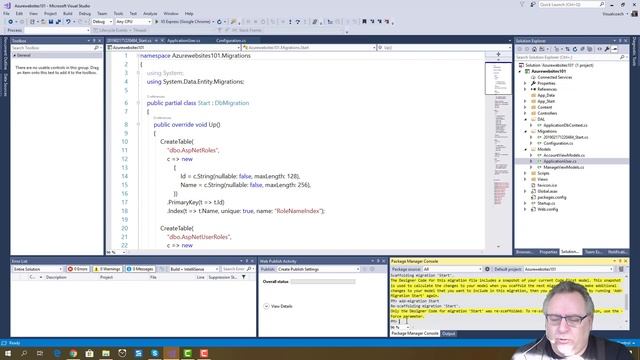The height and width of the screenshot is (360, 640).
Task: Collapse the Models folder in Solution Explorer
Action: (x=526, y=149)
